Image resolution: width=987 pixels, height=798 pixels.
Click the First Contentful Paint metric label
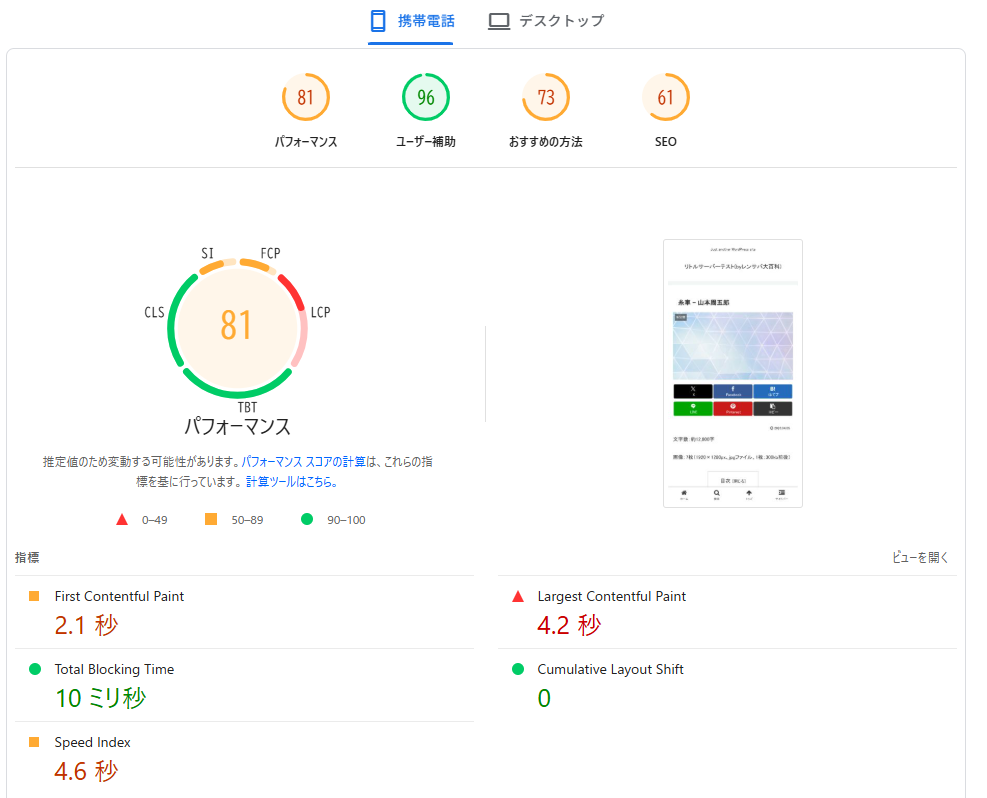tap(120, 597)
